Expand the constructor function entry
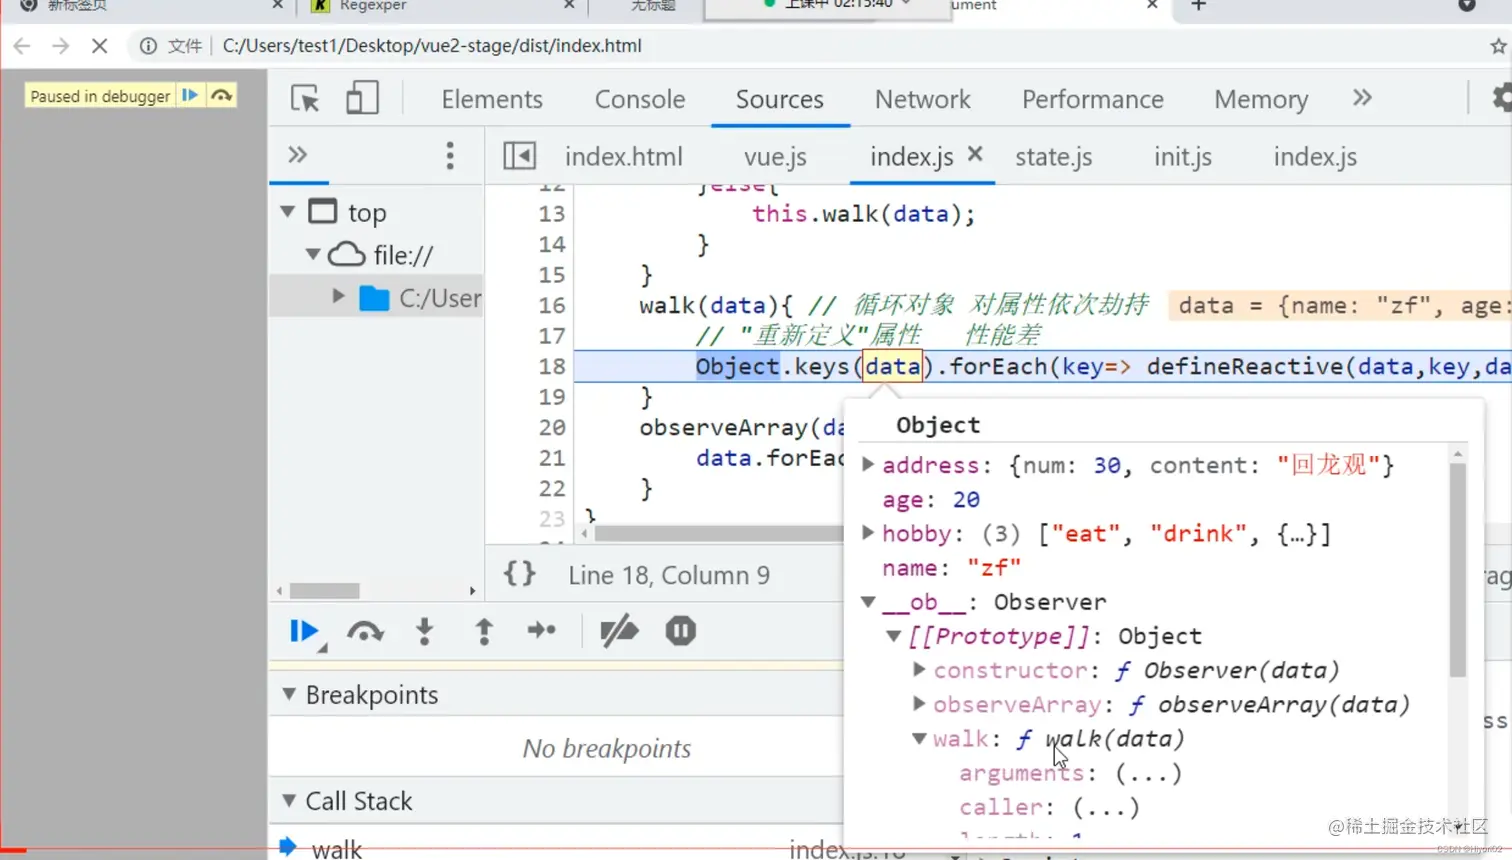This screenshot has width=1512, height=860. coord(919,669)
